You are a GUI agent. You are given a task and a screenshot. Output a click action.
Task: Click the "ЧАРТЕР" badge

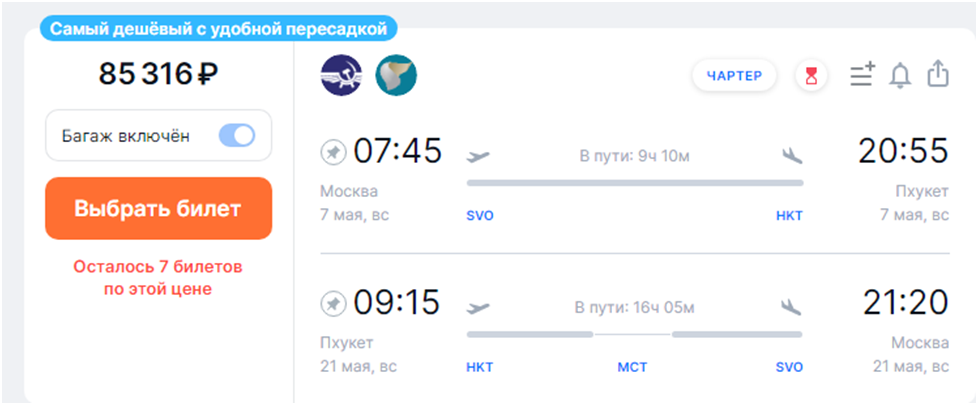(734, 75)
